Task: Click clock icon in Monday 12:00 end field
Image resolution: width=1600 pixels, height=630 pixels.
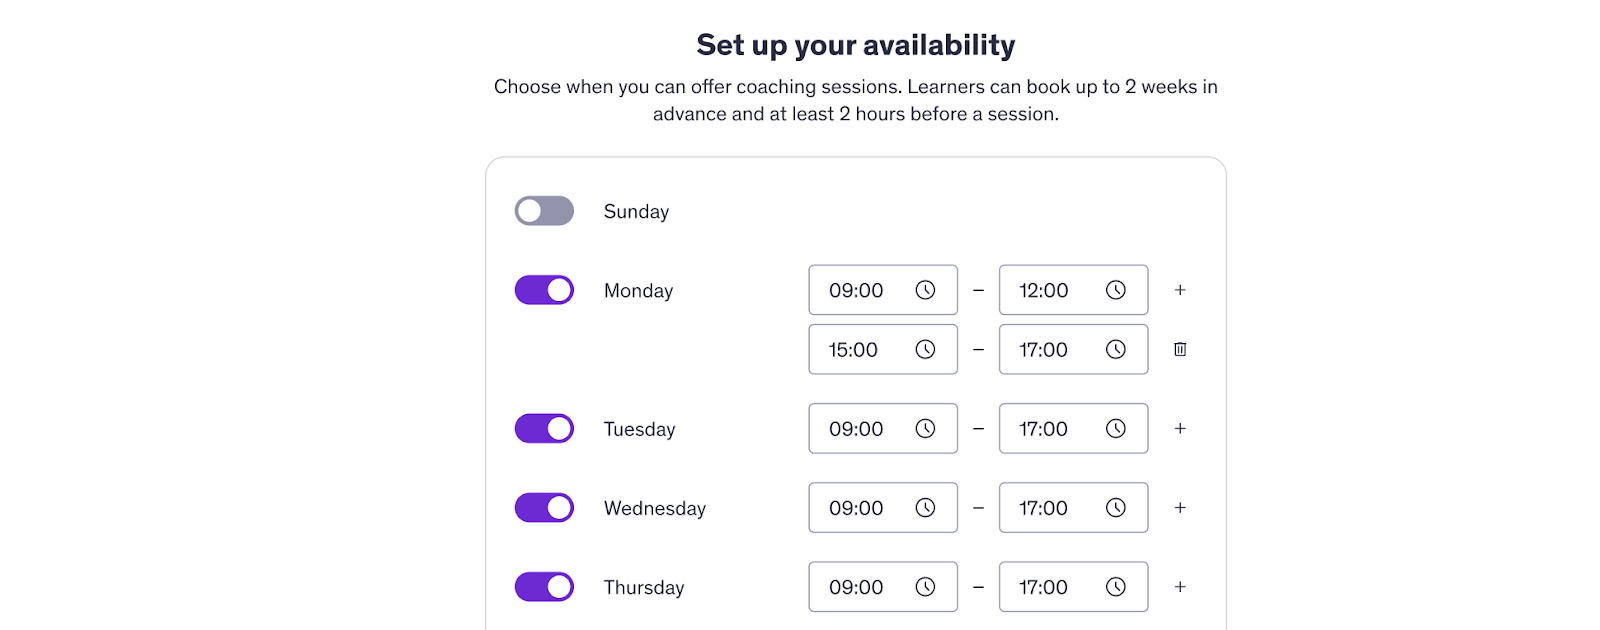Action: 1115,290
